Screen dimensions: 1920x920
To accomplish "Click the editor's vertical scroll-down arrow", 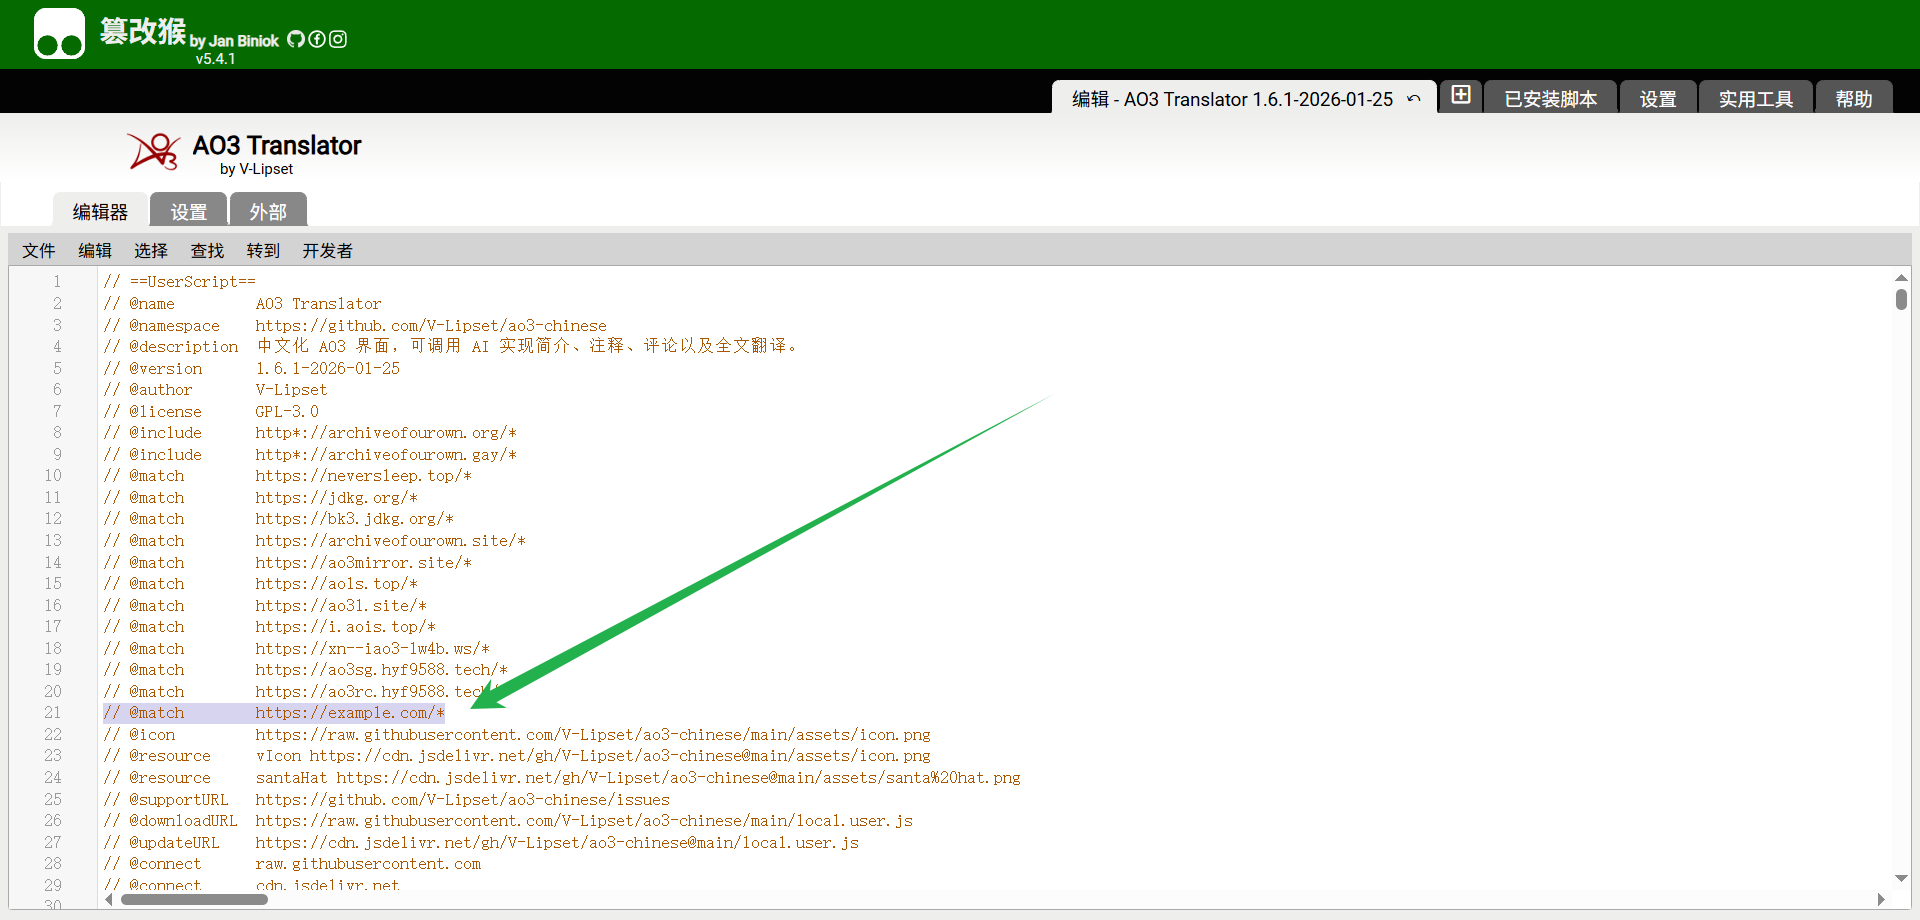I will [x=1901, y=878].
